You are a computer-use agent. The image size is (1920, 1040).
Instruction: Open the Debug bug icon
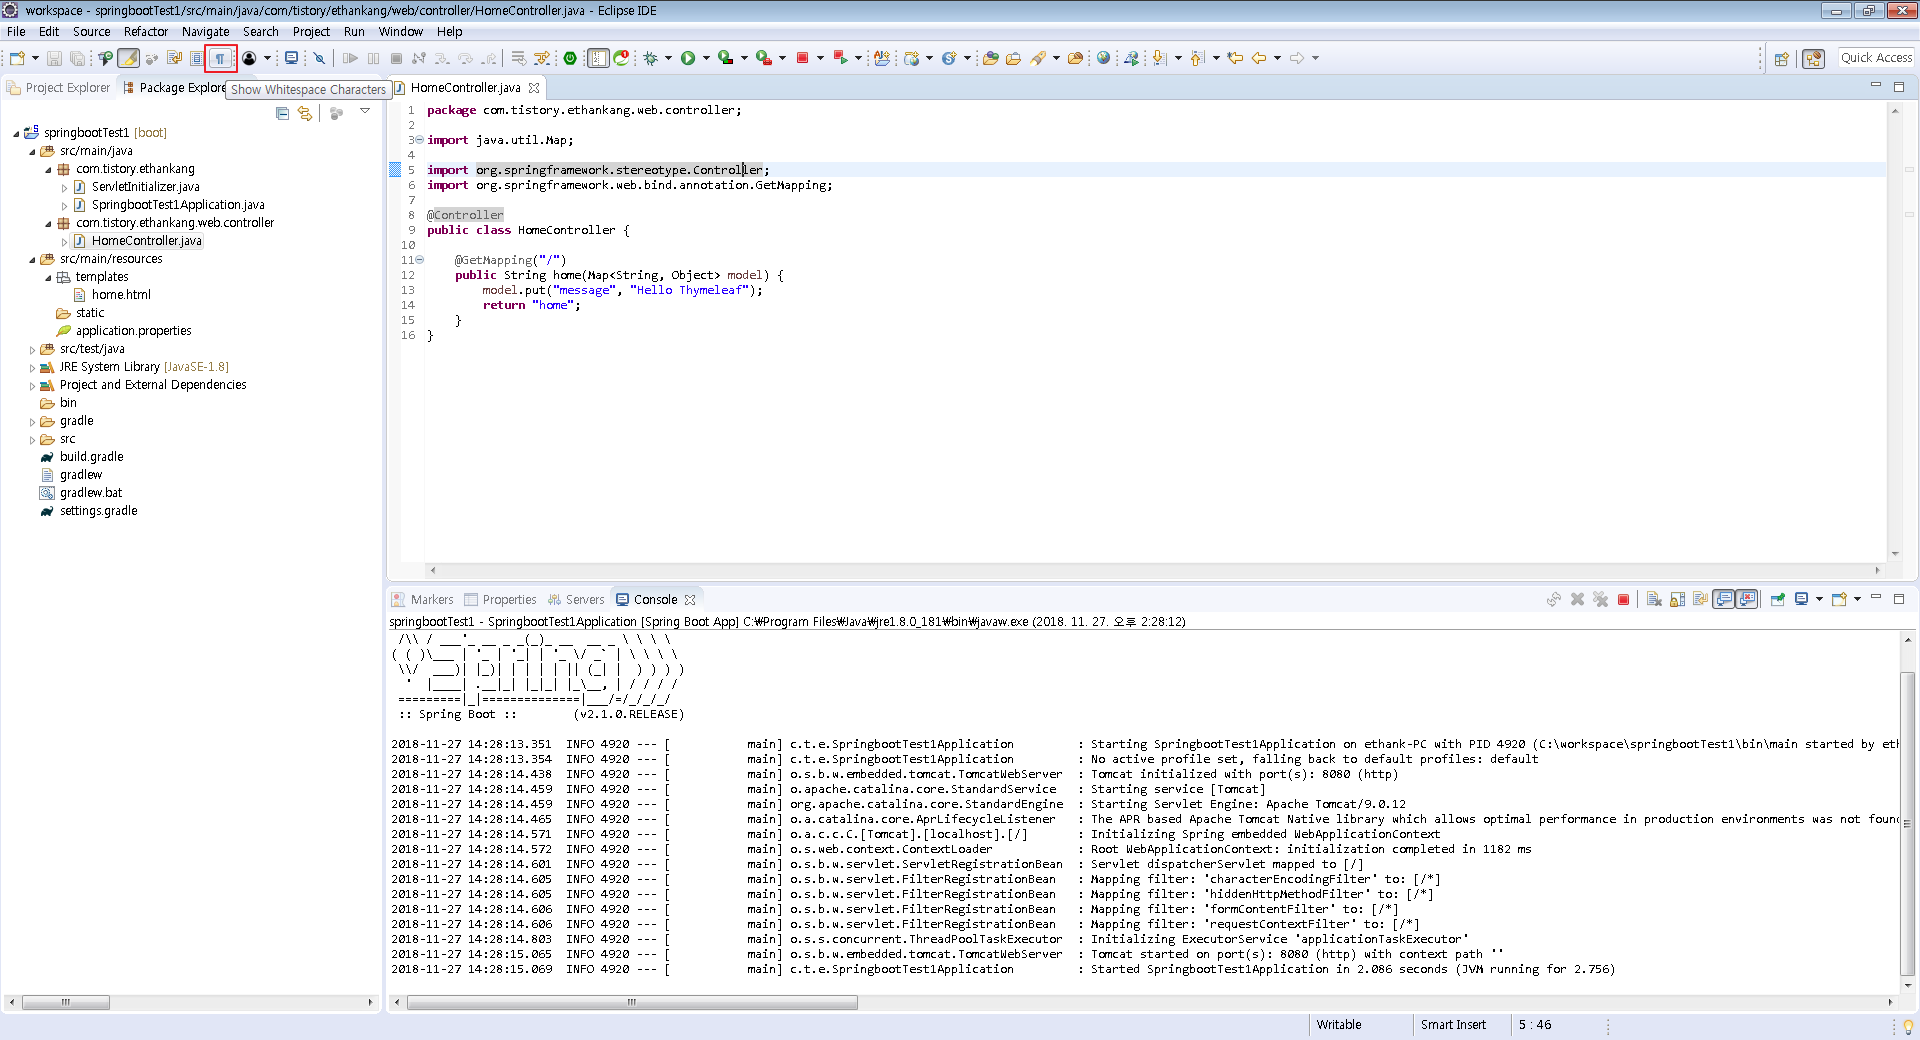[650, 58]
